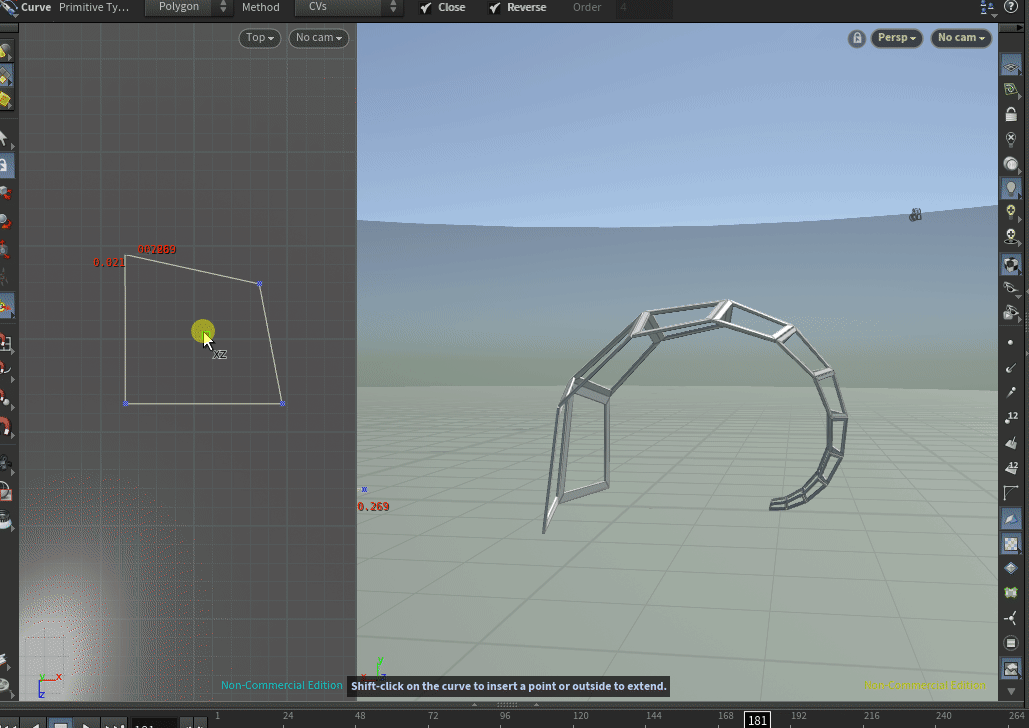This screenshot has width=1029, height=728.
Task: Click the select arrow tool
Action: [4, 139]
